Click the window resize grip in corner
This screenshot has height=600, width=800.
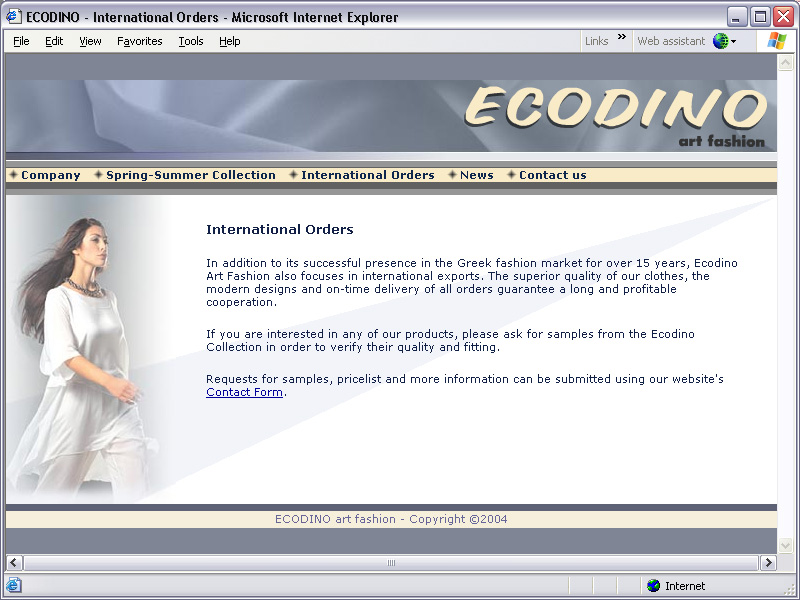pyautogui.click(x=791, y=589)
